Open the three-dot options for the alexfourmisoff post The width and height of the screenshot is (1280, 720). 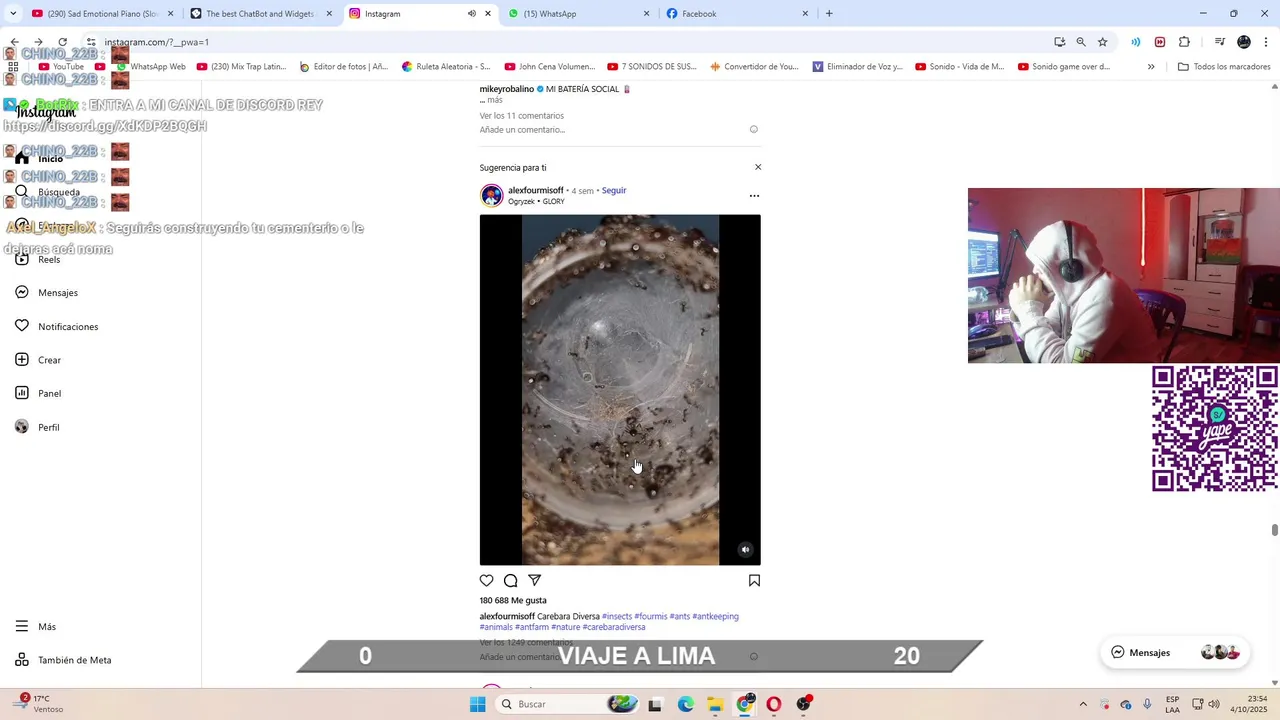(x=754, y=196)
